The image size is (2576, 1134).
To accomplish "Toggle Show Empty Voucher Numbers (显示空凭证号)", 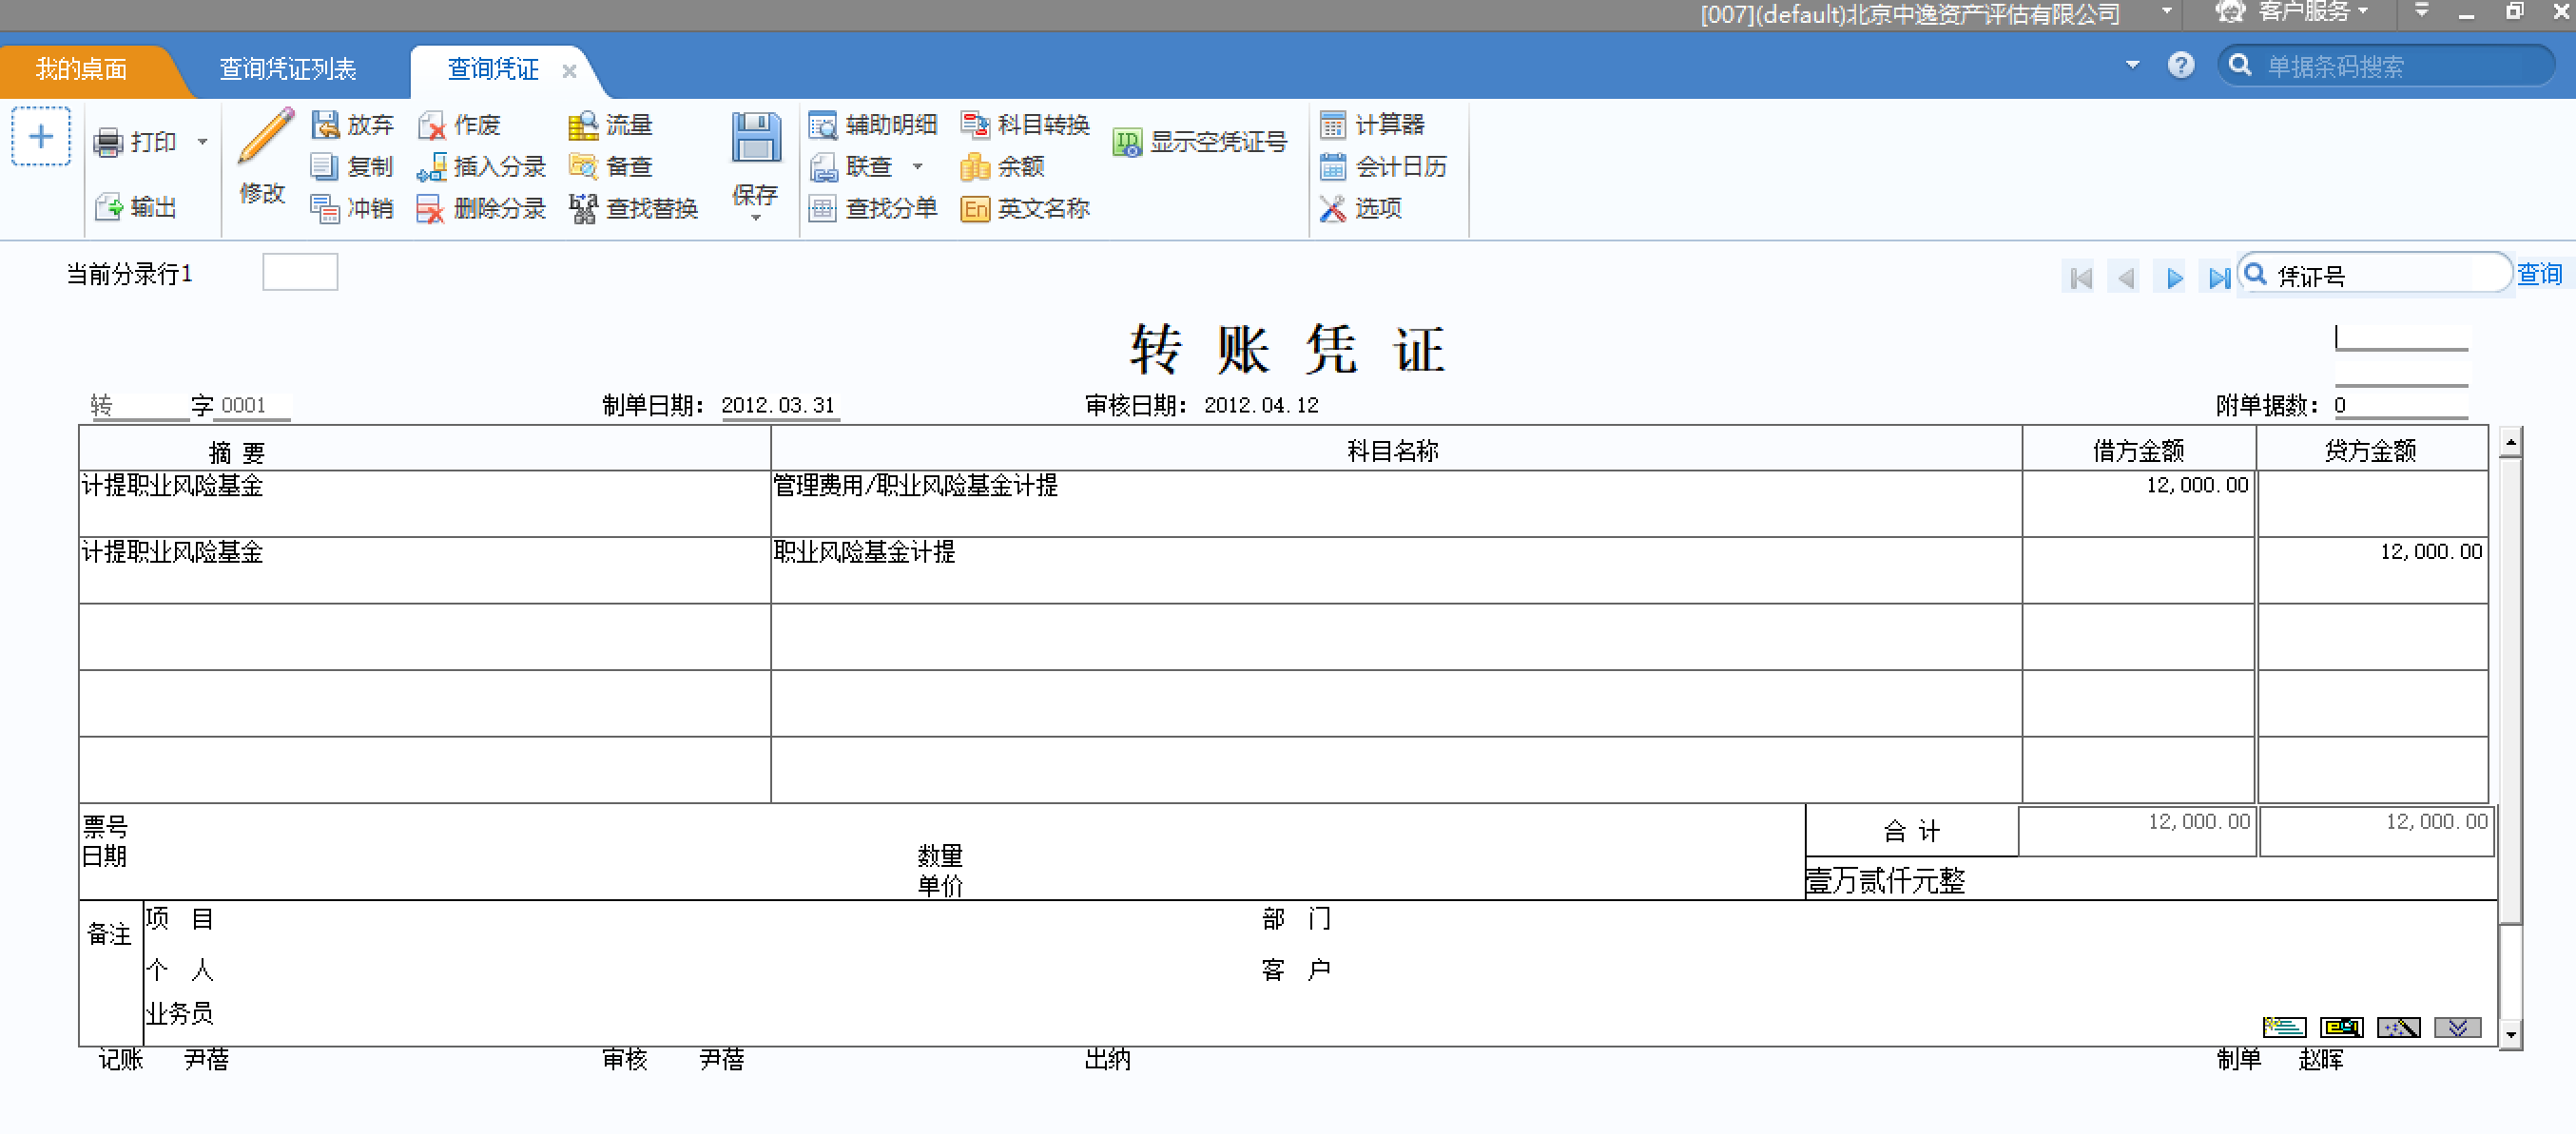I will pos(1200,142).
